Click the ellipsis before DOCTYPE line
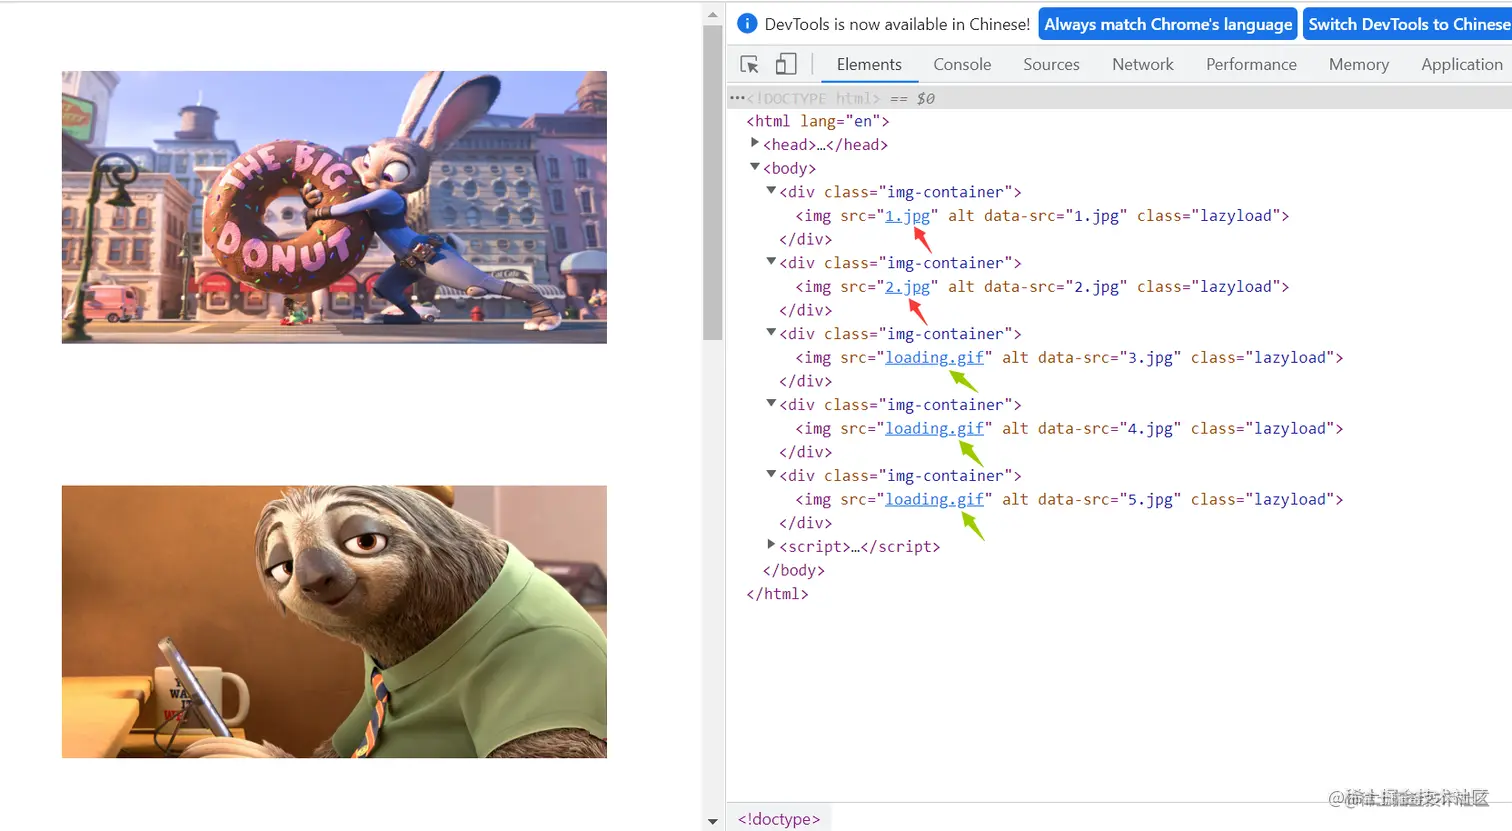The image size is (1512, 831). pos(737,98)
